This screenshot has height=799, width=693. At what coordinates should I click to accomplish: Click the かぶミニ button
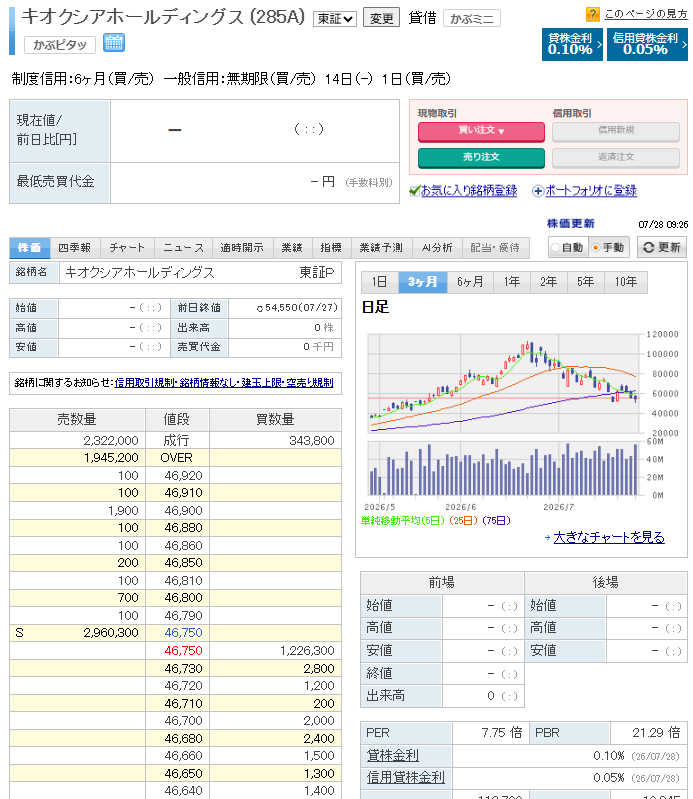[x=472, y=19]
